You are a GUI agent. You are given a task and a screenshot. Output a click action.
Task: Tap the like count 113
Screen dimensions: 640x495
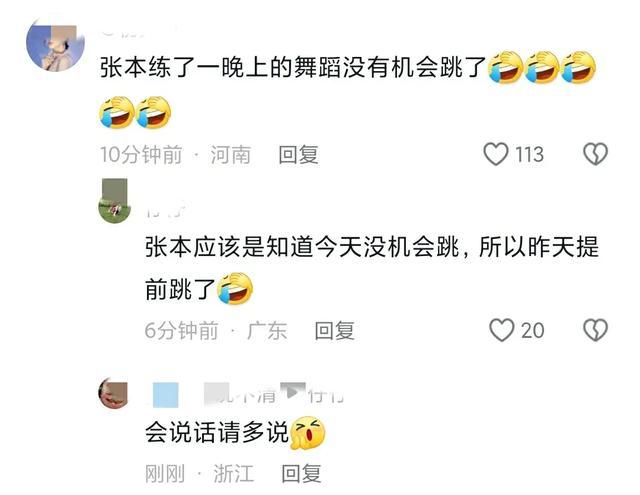529,155
